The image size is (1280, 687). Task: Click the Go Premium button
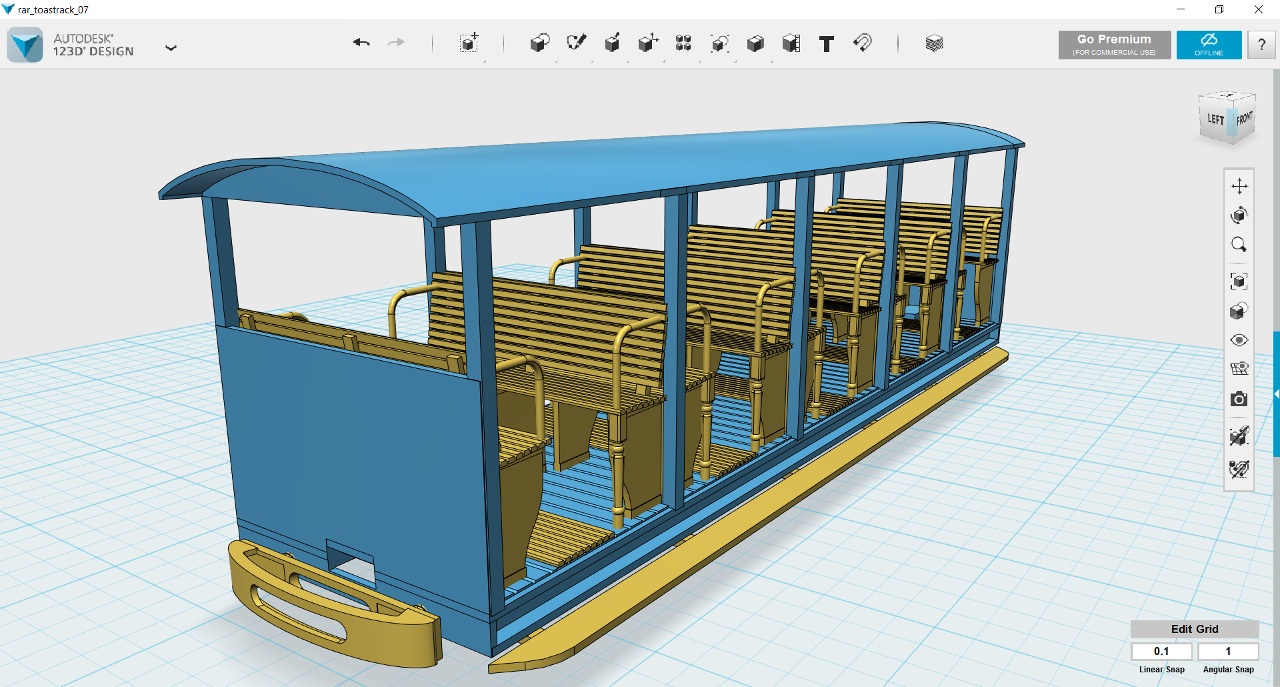tap(1114, 45)
